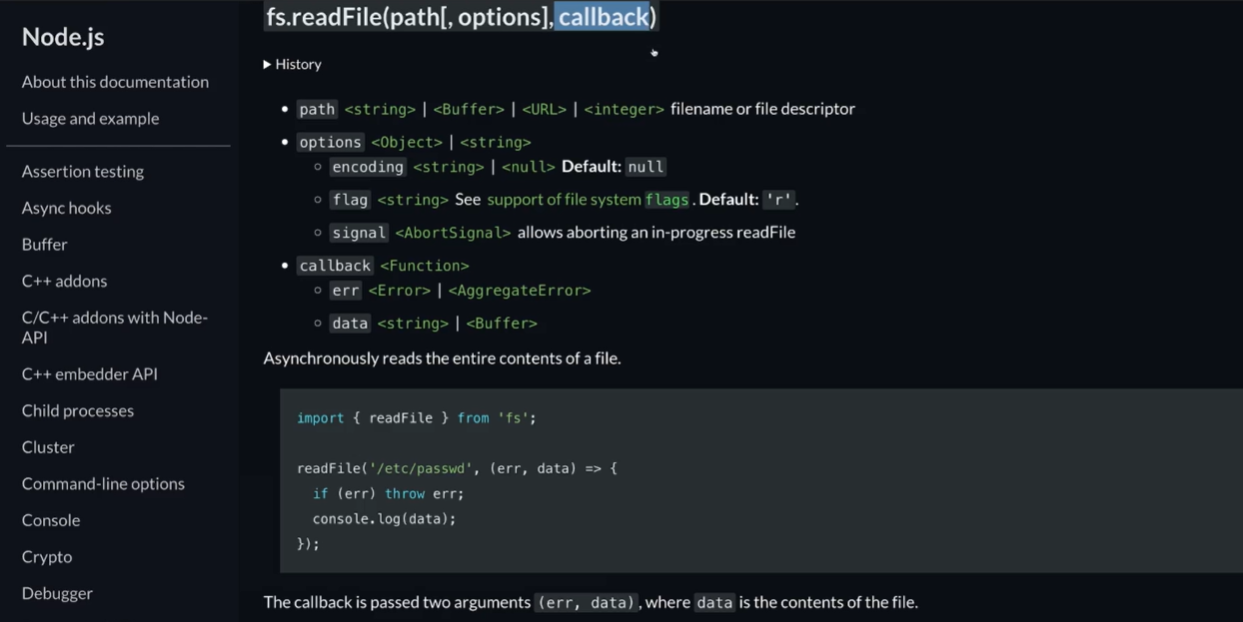This screenshot has height=622, width=1243.
Task: Follow the <URL> type link
Action: click(x=544, y=109)
